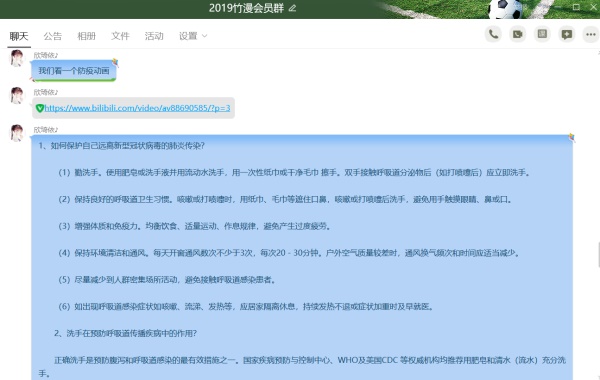Click sender avatar beside the bilibili link message
This screenshot has height=380, width=600.
click(x=17, y=96)
